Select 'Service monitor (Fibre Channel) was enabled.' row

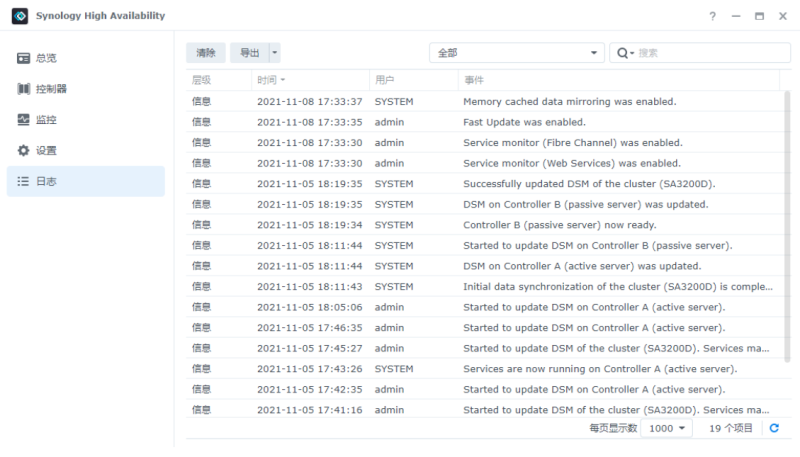[485, 143]
